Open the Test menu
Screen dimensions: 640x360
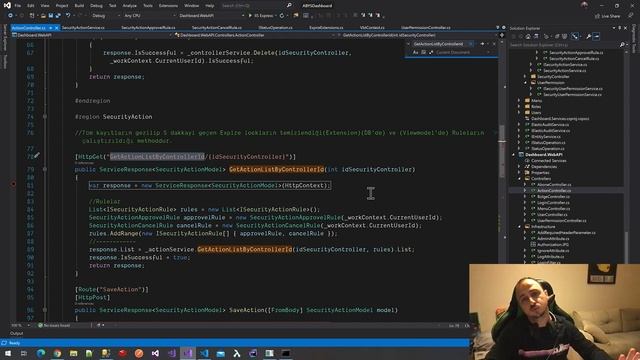pos(113,6)
